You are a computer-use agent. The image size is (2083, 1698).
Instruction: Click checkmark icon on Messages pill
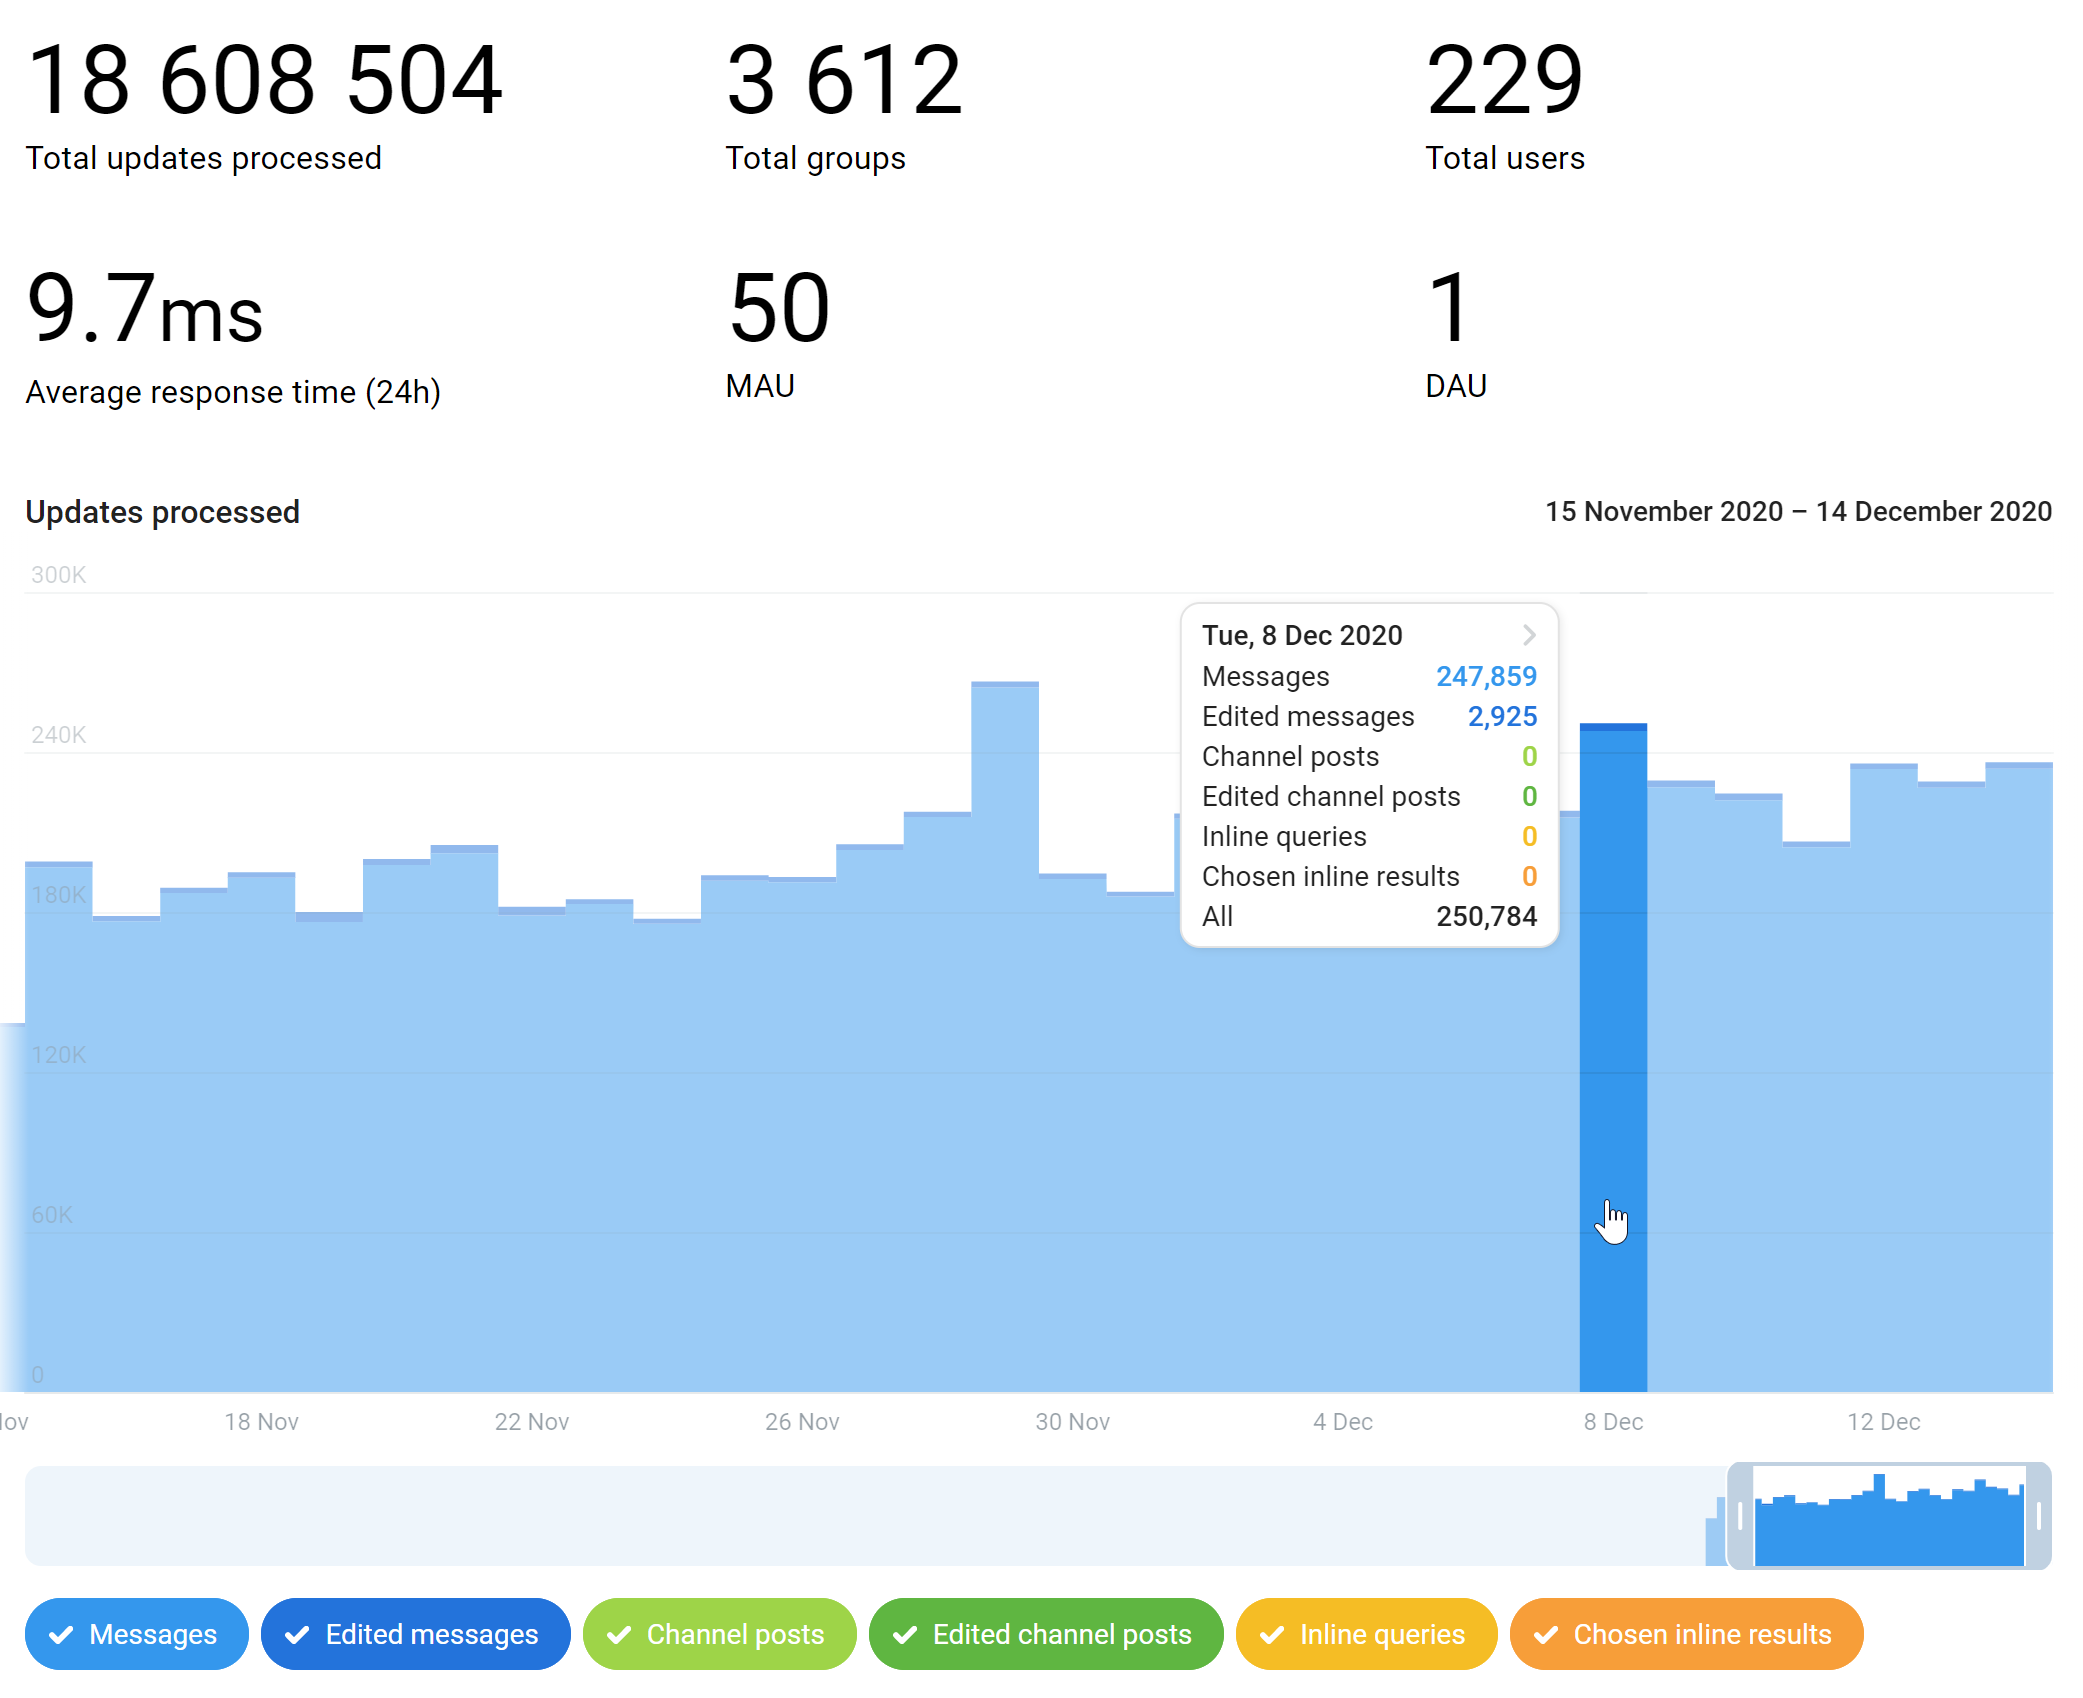pos(61,1634)
